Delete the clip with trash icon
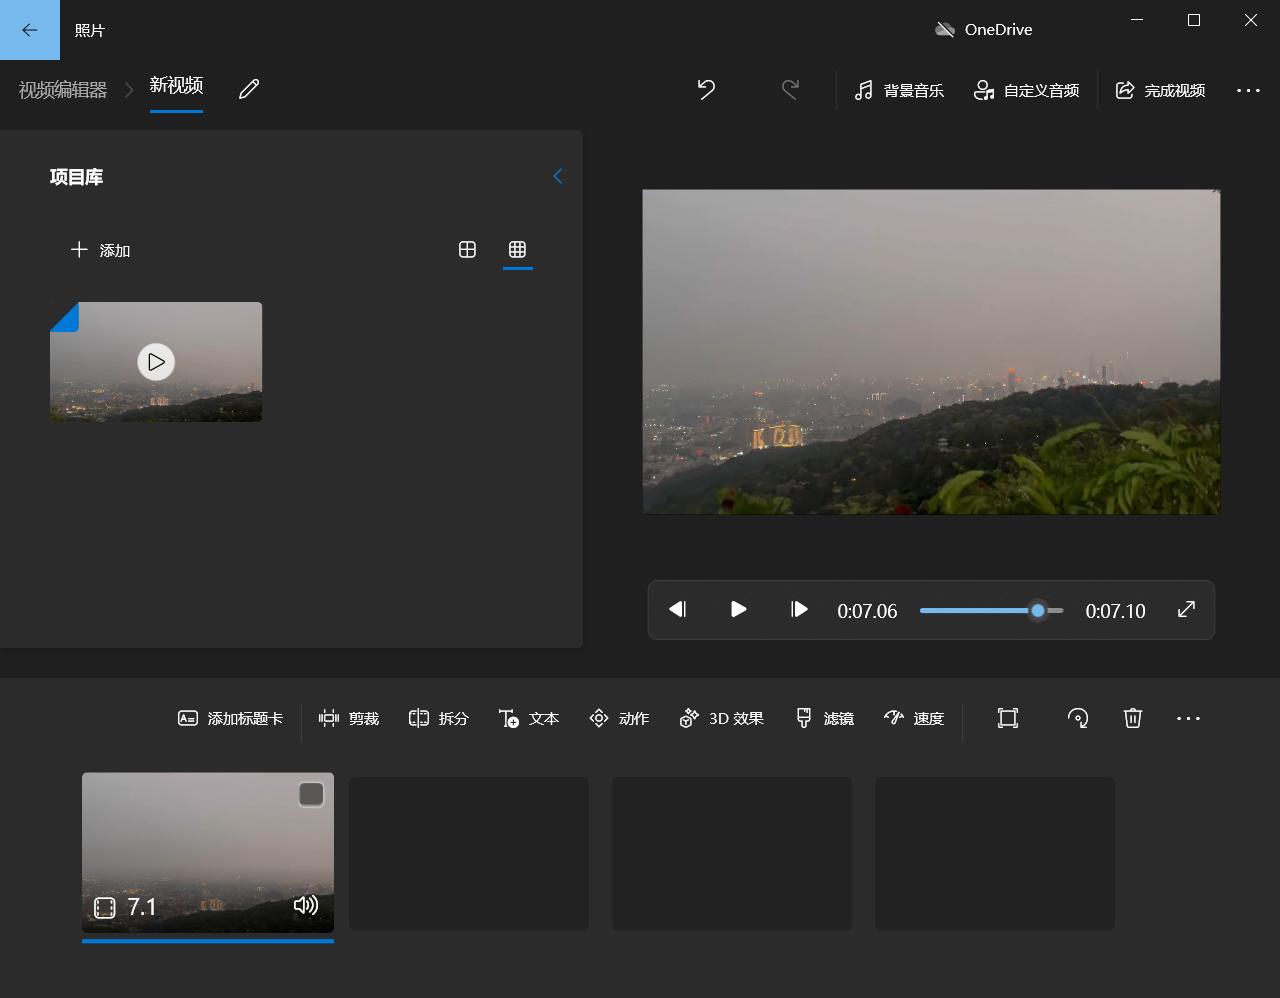This screenshot has height=998, width=1280. 1132,718
